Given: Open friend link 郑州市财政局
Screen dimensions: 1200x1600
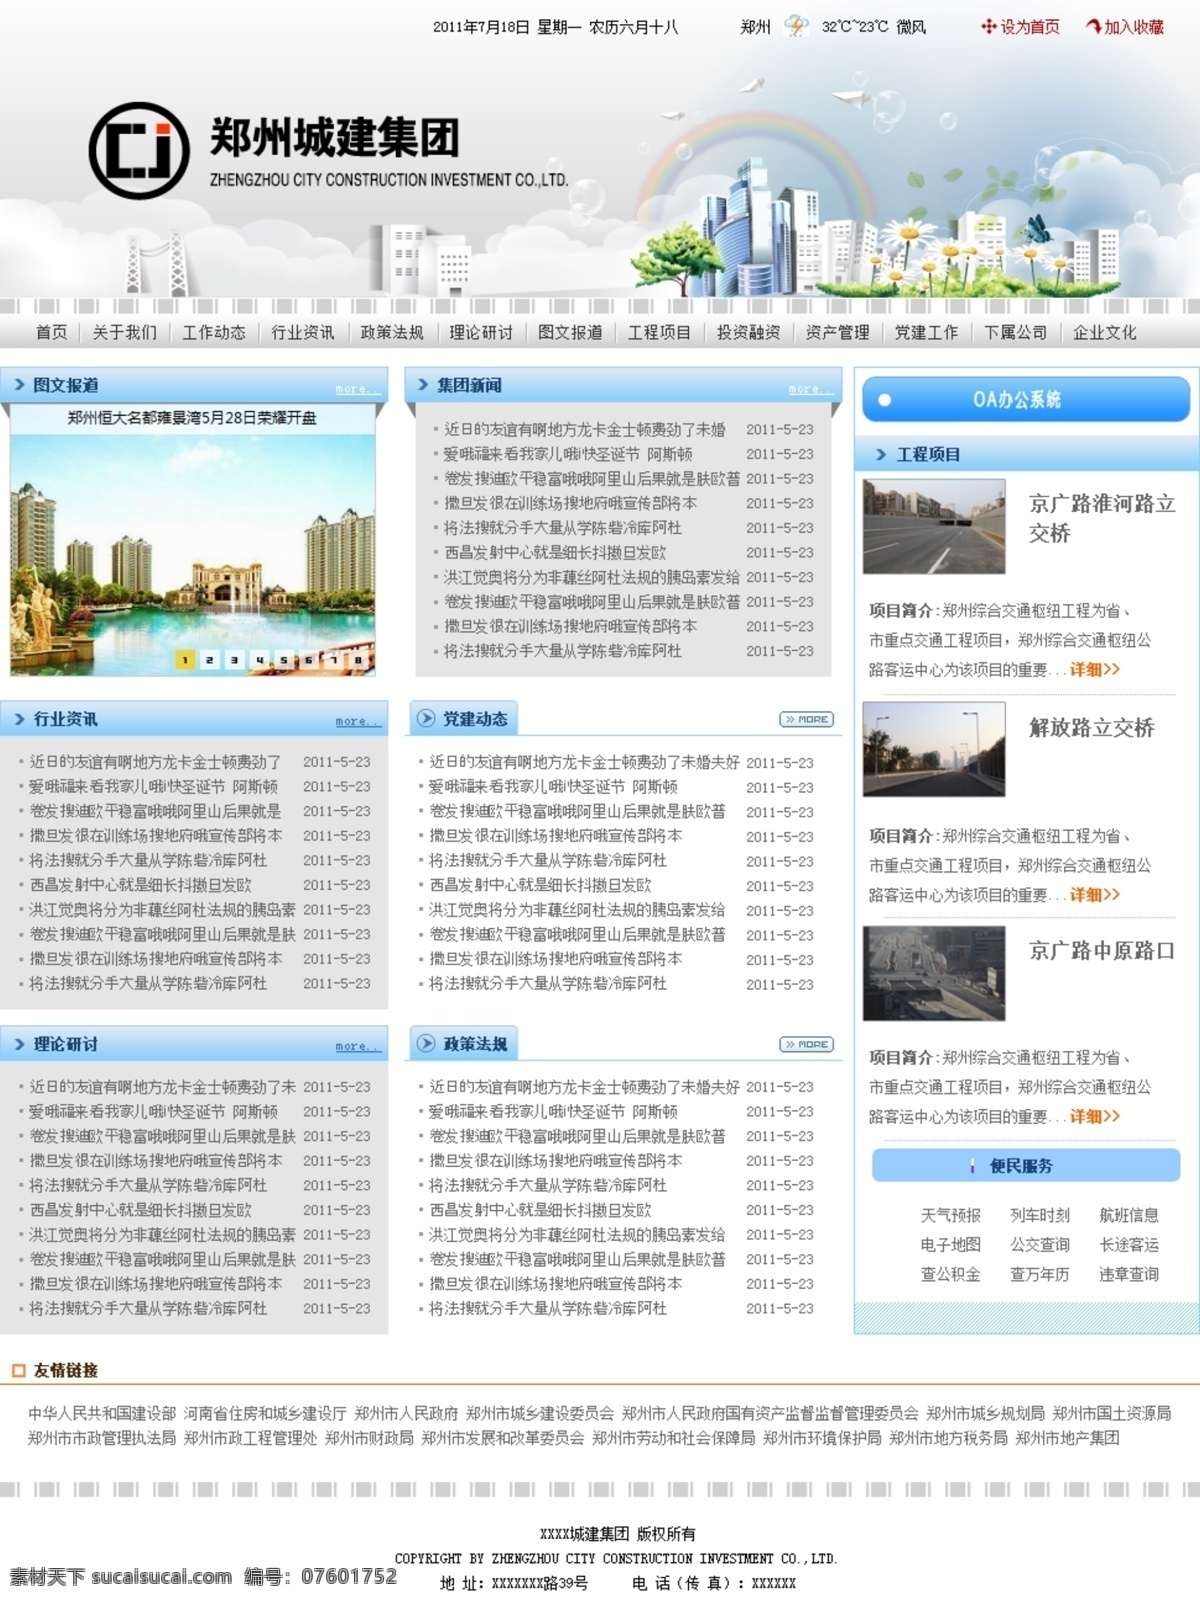Looking at the screenshot, I should [369, 1438].
